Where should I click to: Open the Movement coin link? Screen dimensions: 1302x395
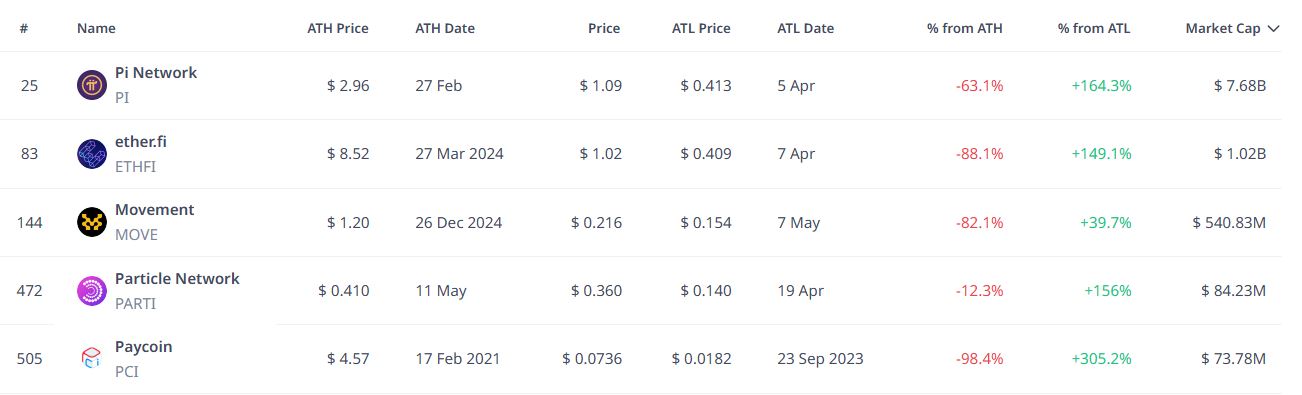[155, 209]
